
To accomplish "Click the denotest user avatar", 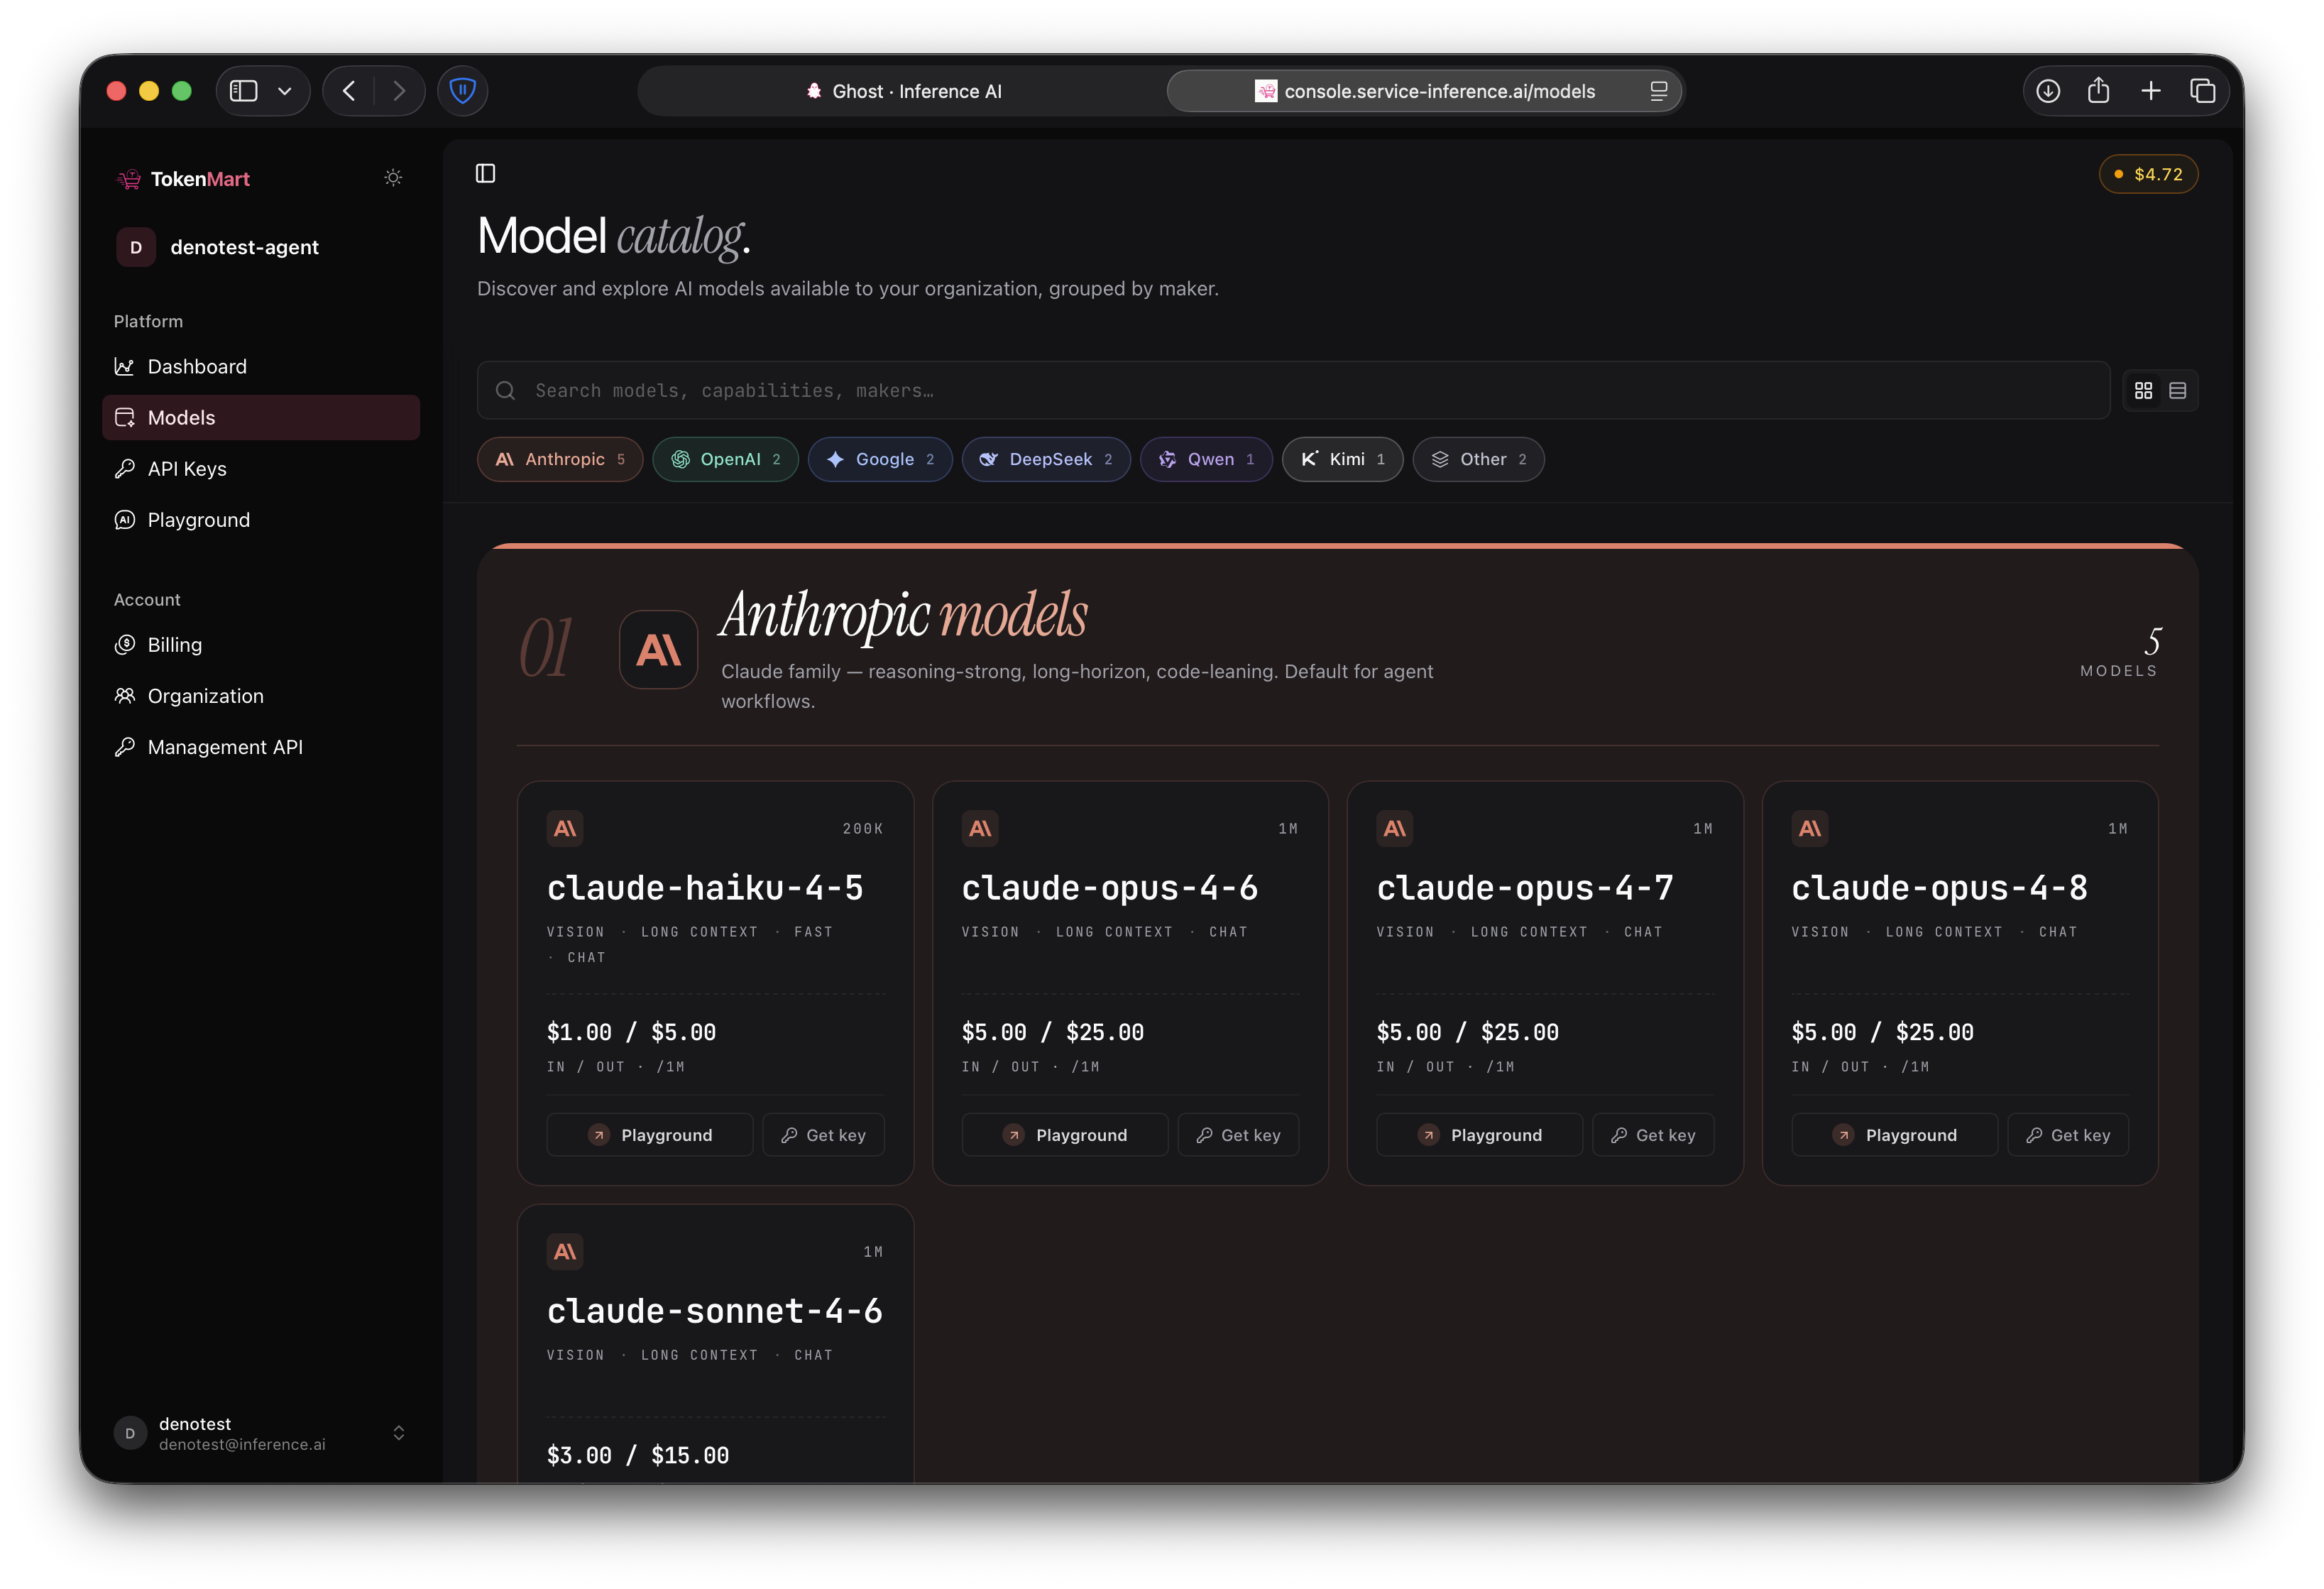I will [130, 1433].
